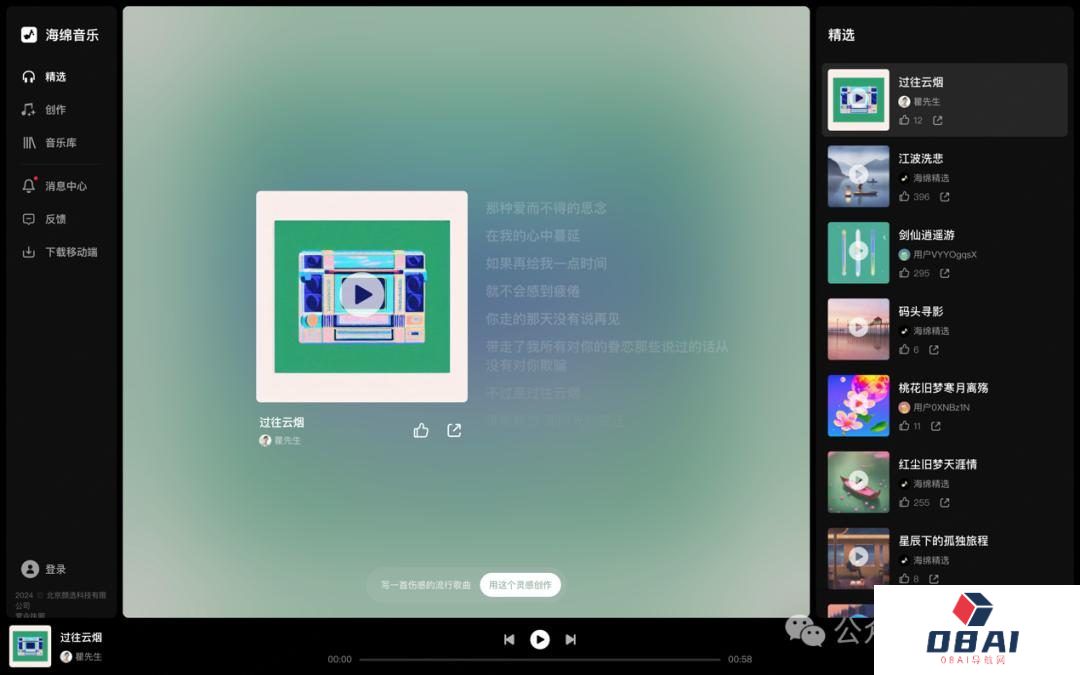Image resolution: width=1080 pixels, height=675 pixels.
Task: Click the share icon under main album art
Action: click(x=454, y=430)
